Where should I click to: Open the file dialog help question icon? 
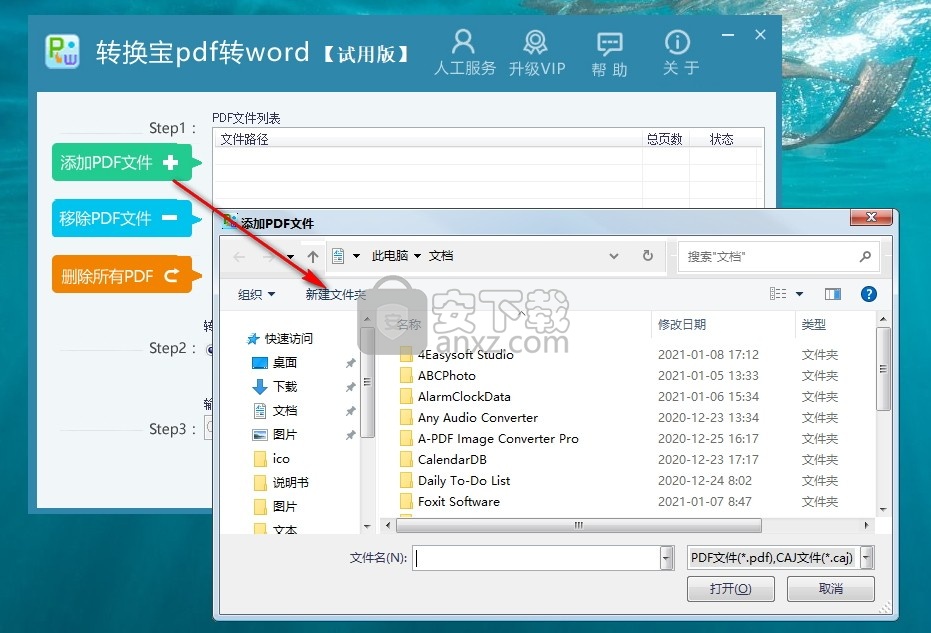click(x=869, y=293)
